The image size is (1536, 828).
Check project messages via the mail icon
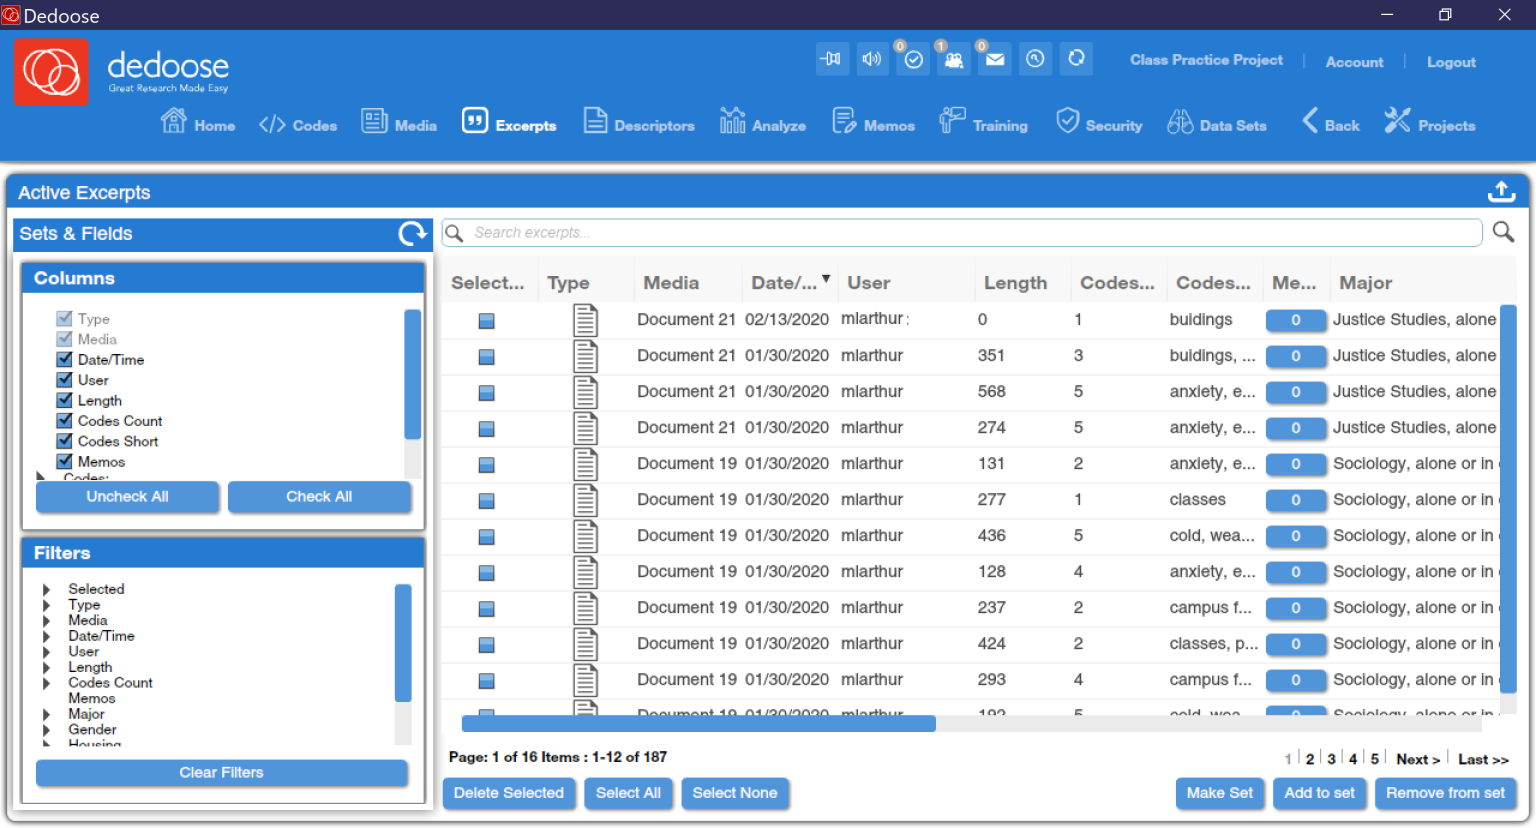coord(994,59)
